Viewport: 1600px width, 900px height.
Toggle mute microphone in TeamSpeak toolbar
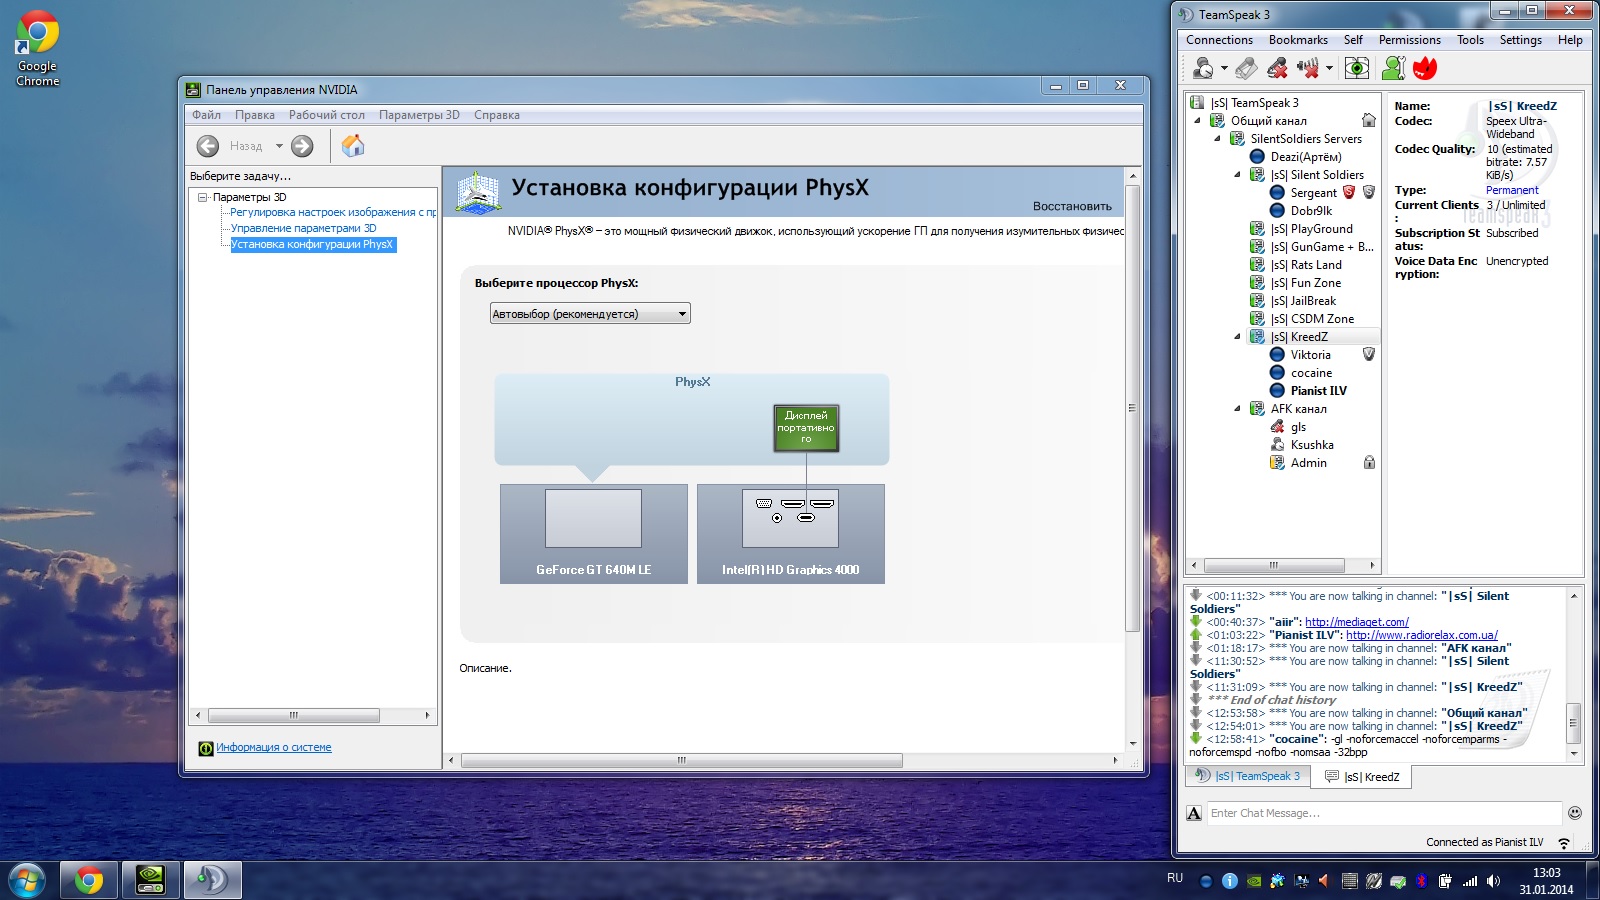pyautogui.click(x=1277, y=68)
